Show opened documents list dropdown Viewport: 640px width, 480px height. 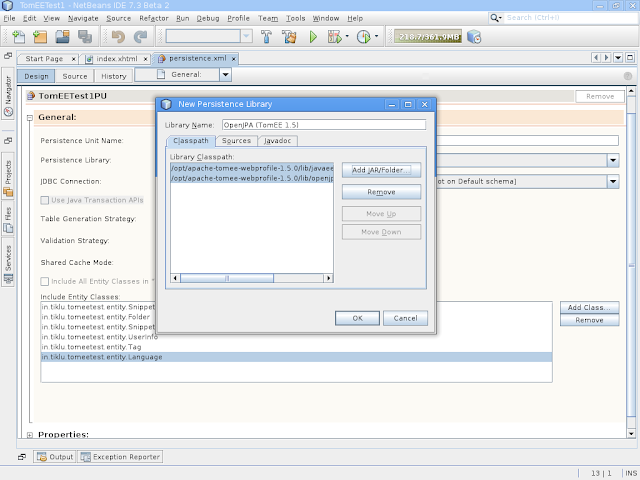coord(618,58)
